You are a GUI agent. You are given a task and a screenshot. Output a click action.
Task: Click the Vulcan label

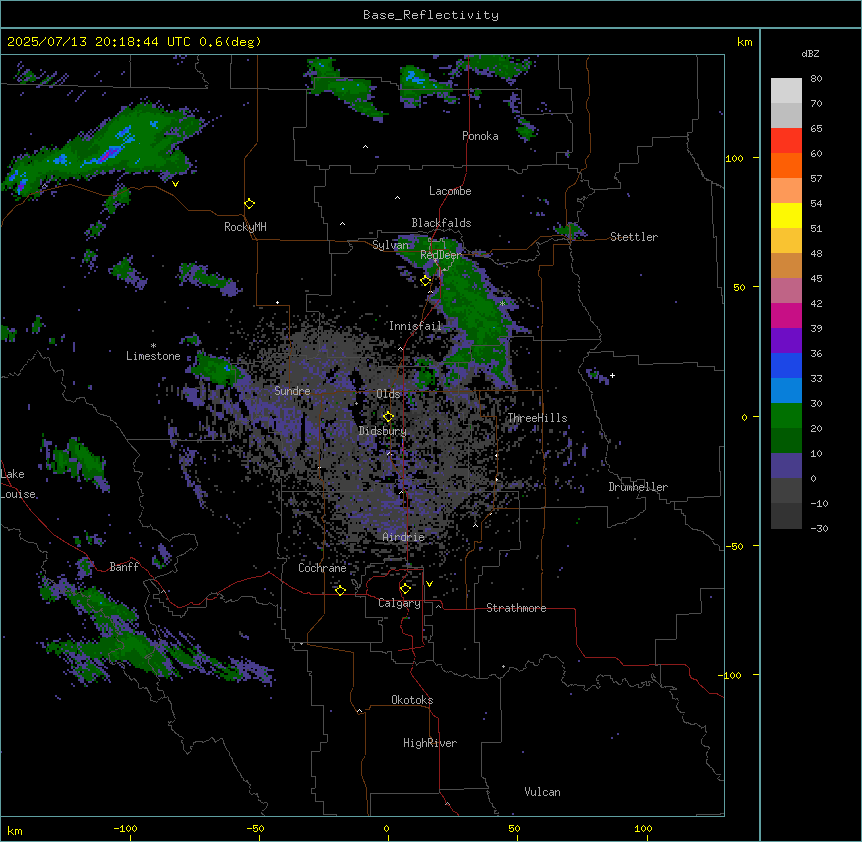pos(542,792)
